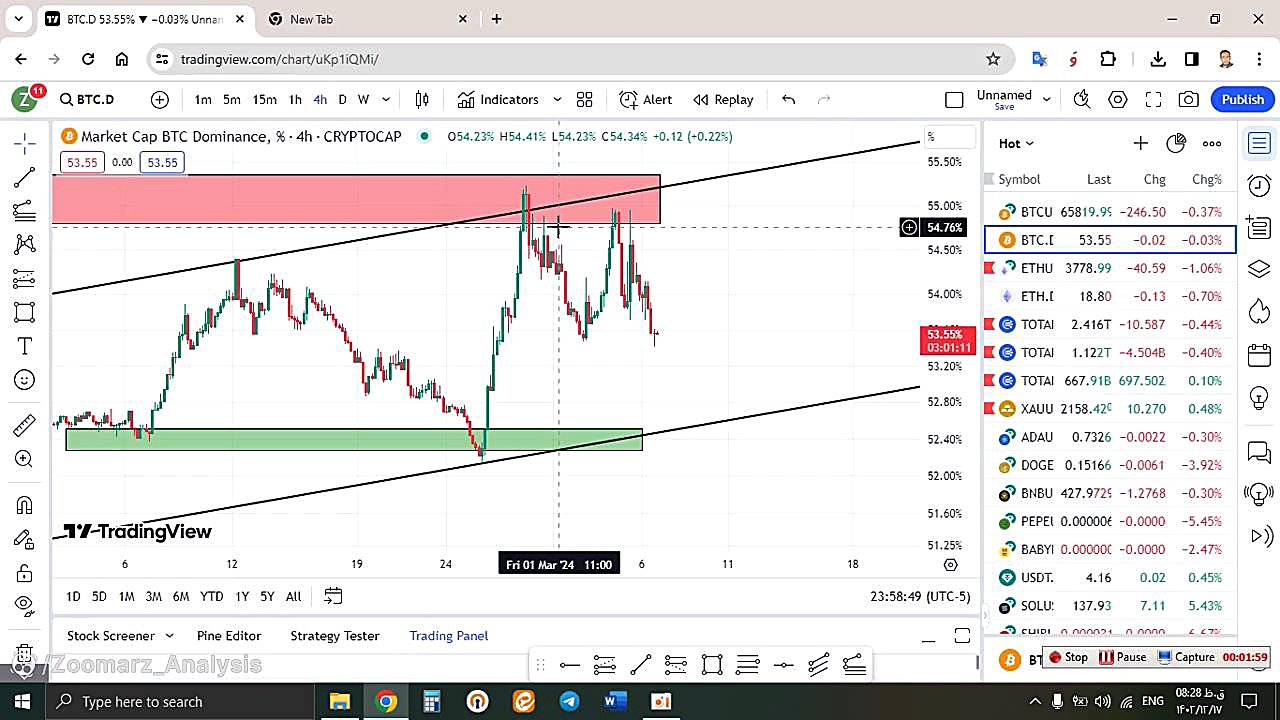Open the Strategy Tester tab

tap(334, 636)
